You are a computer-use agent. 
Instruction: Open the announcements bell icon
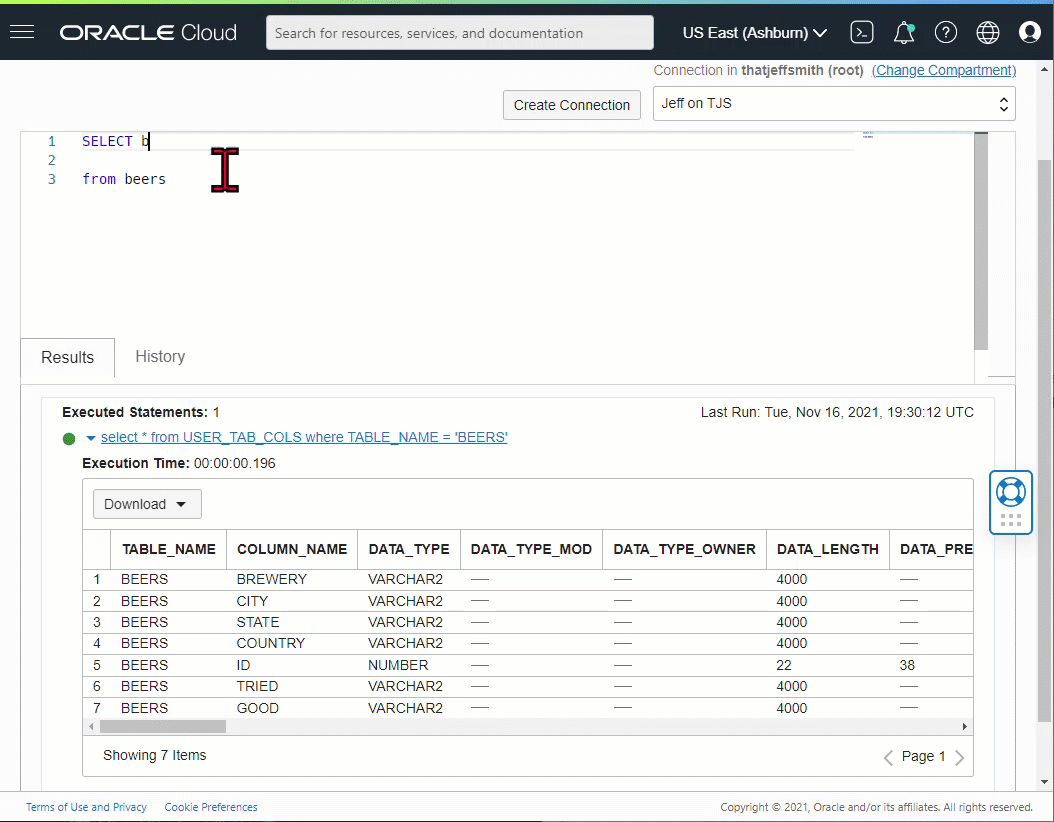[904, 32]
